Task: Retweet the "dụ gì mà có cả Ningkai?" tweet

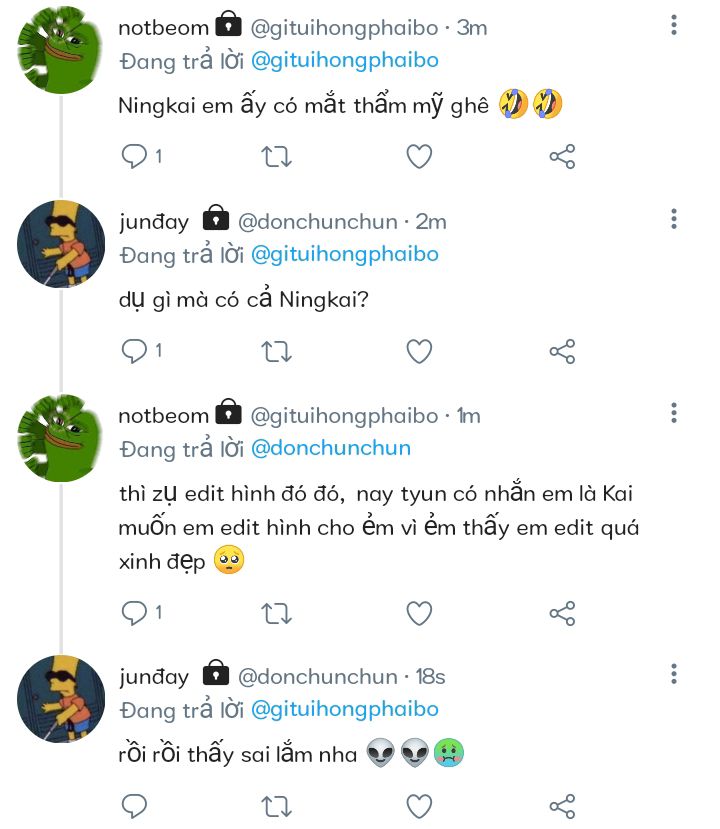Action: [276, 351]
